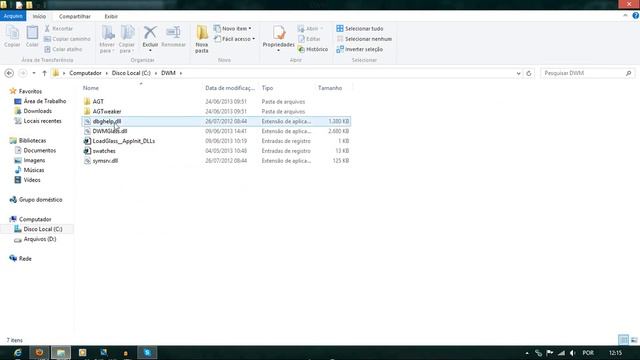Screen dimensions: 640x360
Task: Open Músicas library in the sidebar
Action: tap(33, 170)
